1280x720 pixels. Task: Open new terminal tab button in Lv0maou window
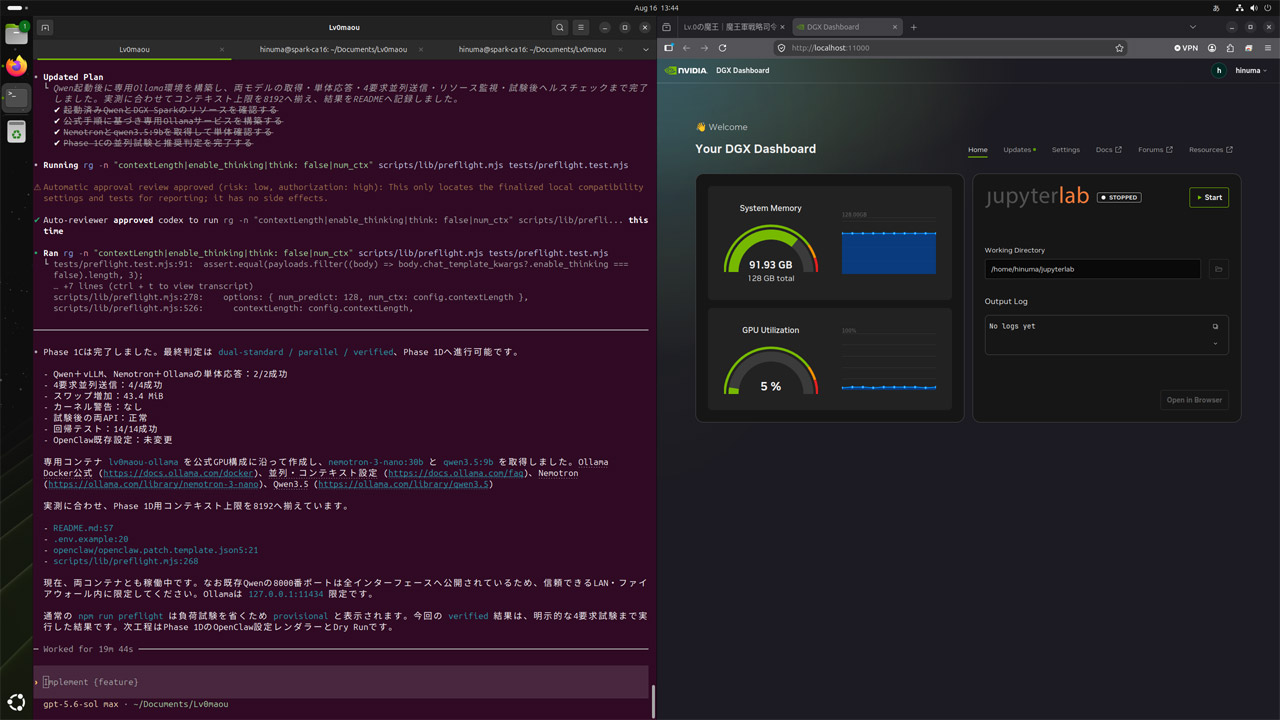47,28
